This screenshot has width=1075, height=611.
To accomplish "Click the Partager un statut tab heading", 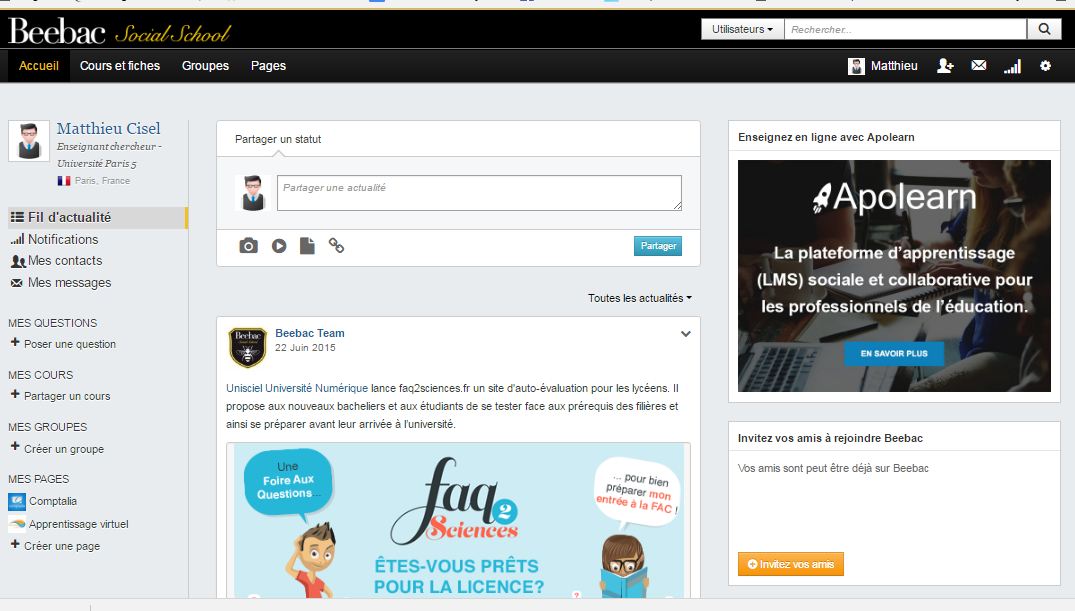I will (278, 139).
